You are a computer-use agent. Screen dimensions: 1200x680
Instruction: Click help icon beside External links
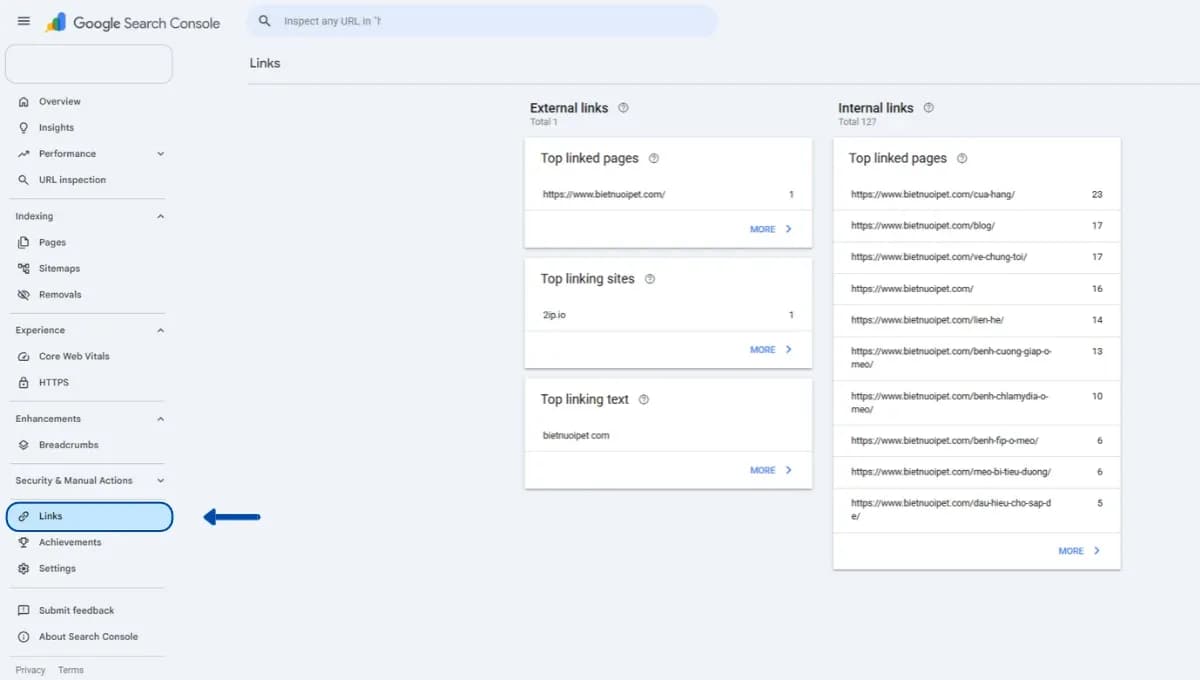pyautogui.click(x=623, y=107)
